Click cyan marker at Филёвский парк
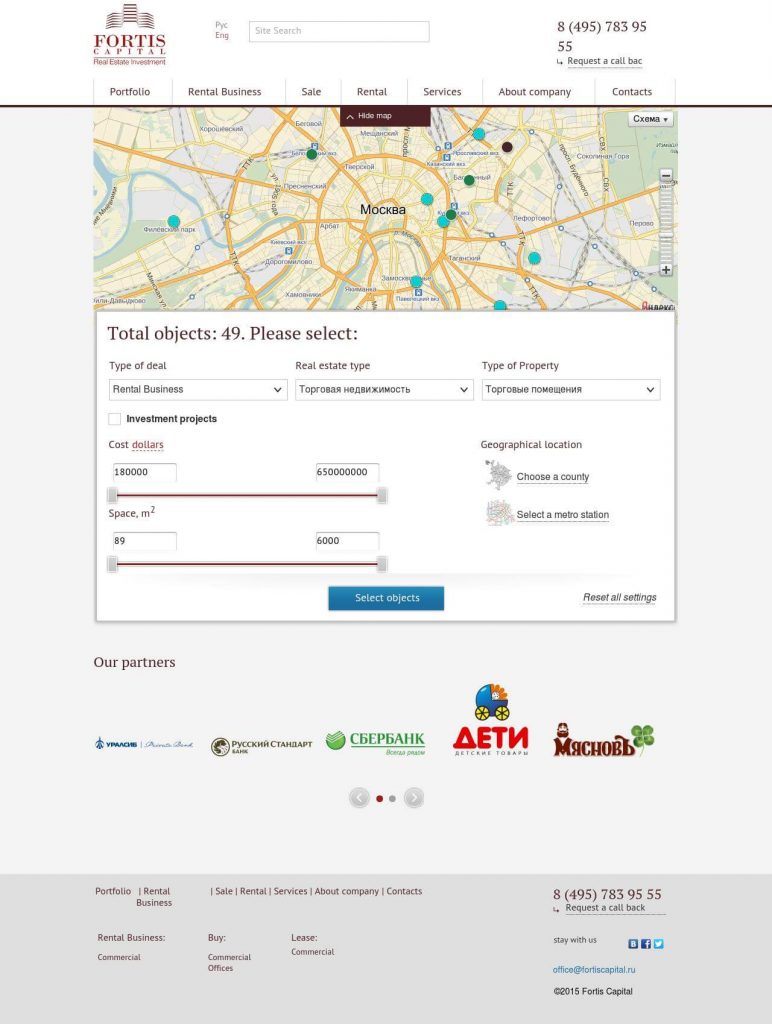The image size is (772, 1024). coord(174,221)
